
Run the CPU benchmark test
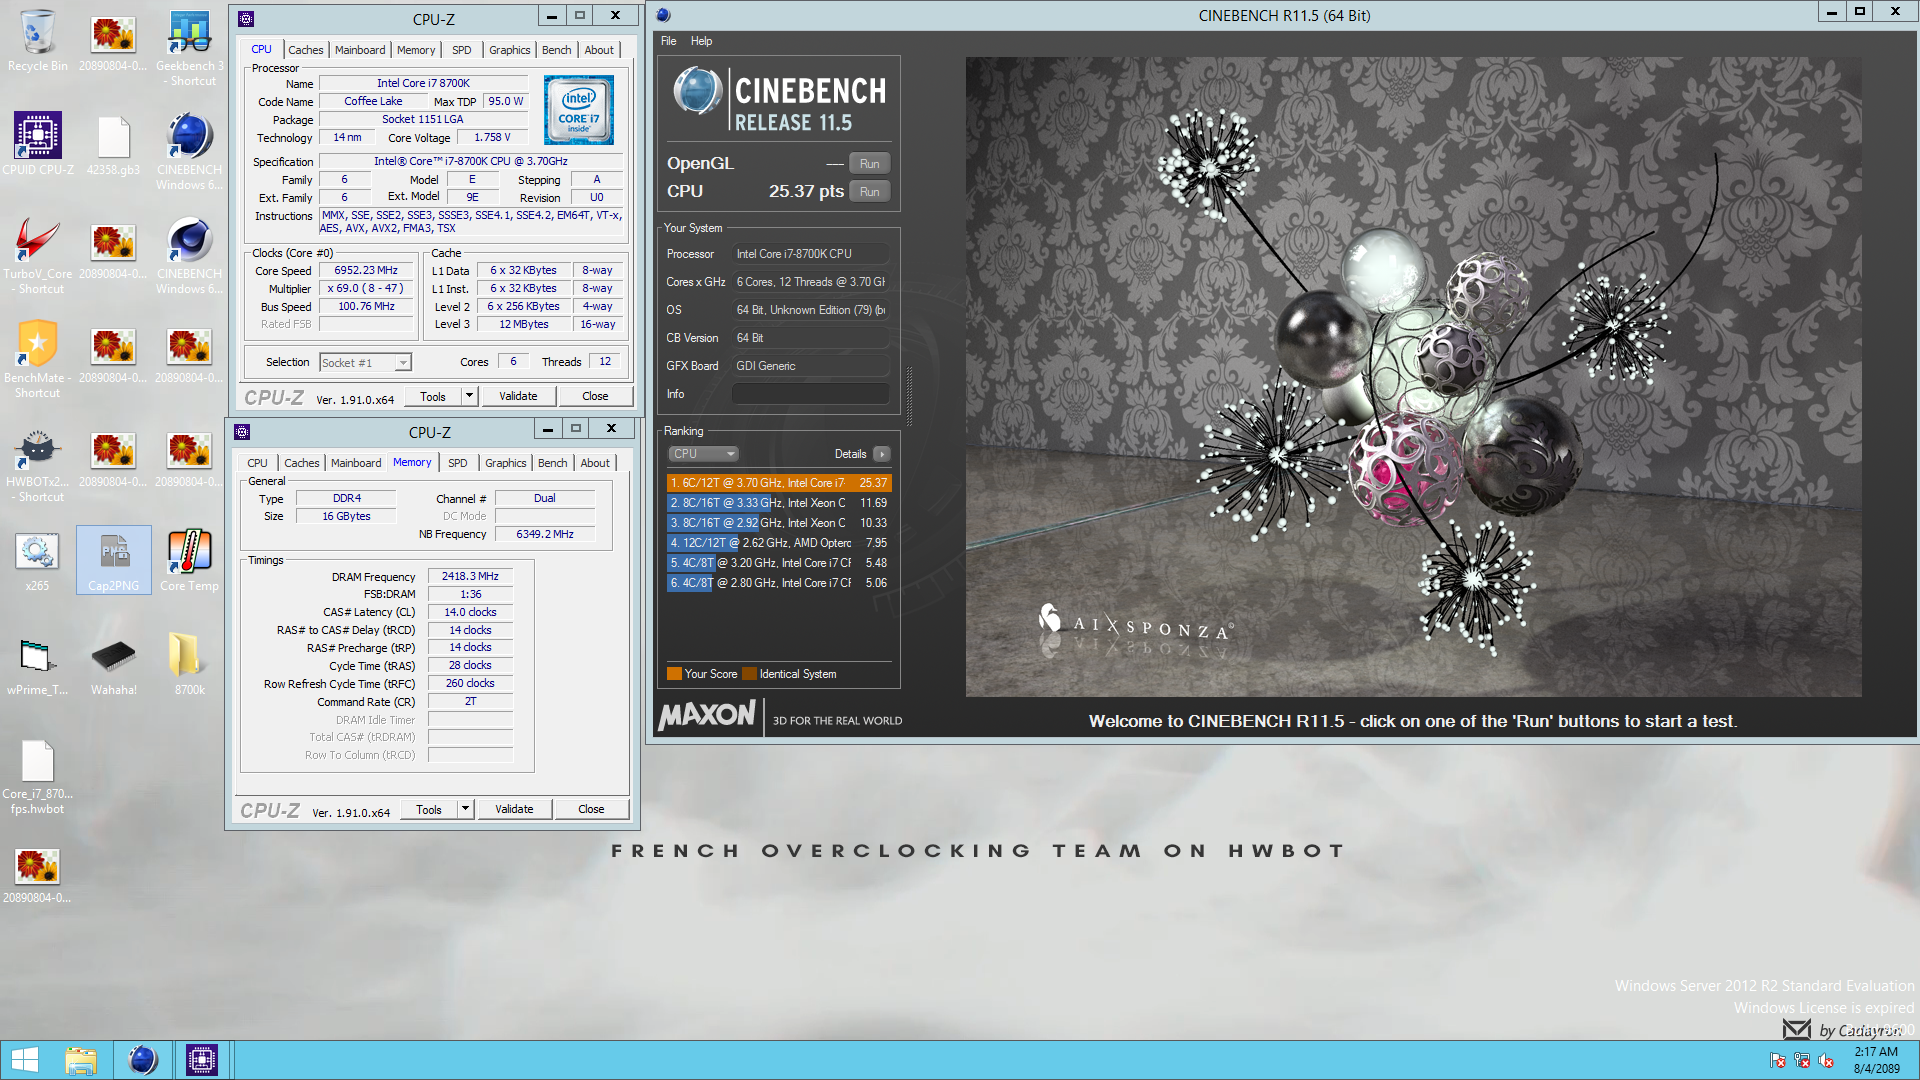click(x=869, y=192)
